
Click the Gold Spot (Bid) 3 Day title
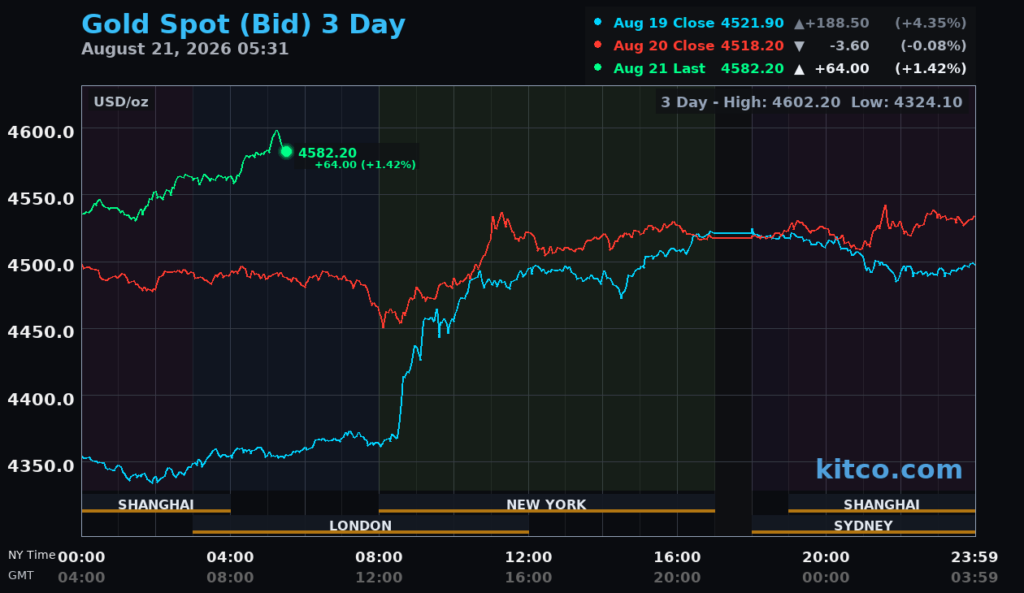pos(243,25)
